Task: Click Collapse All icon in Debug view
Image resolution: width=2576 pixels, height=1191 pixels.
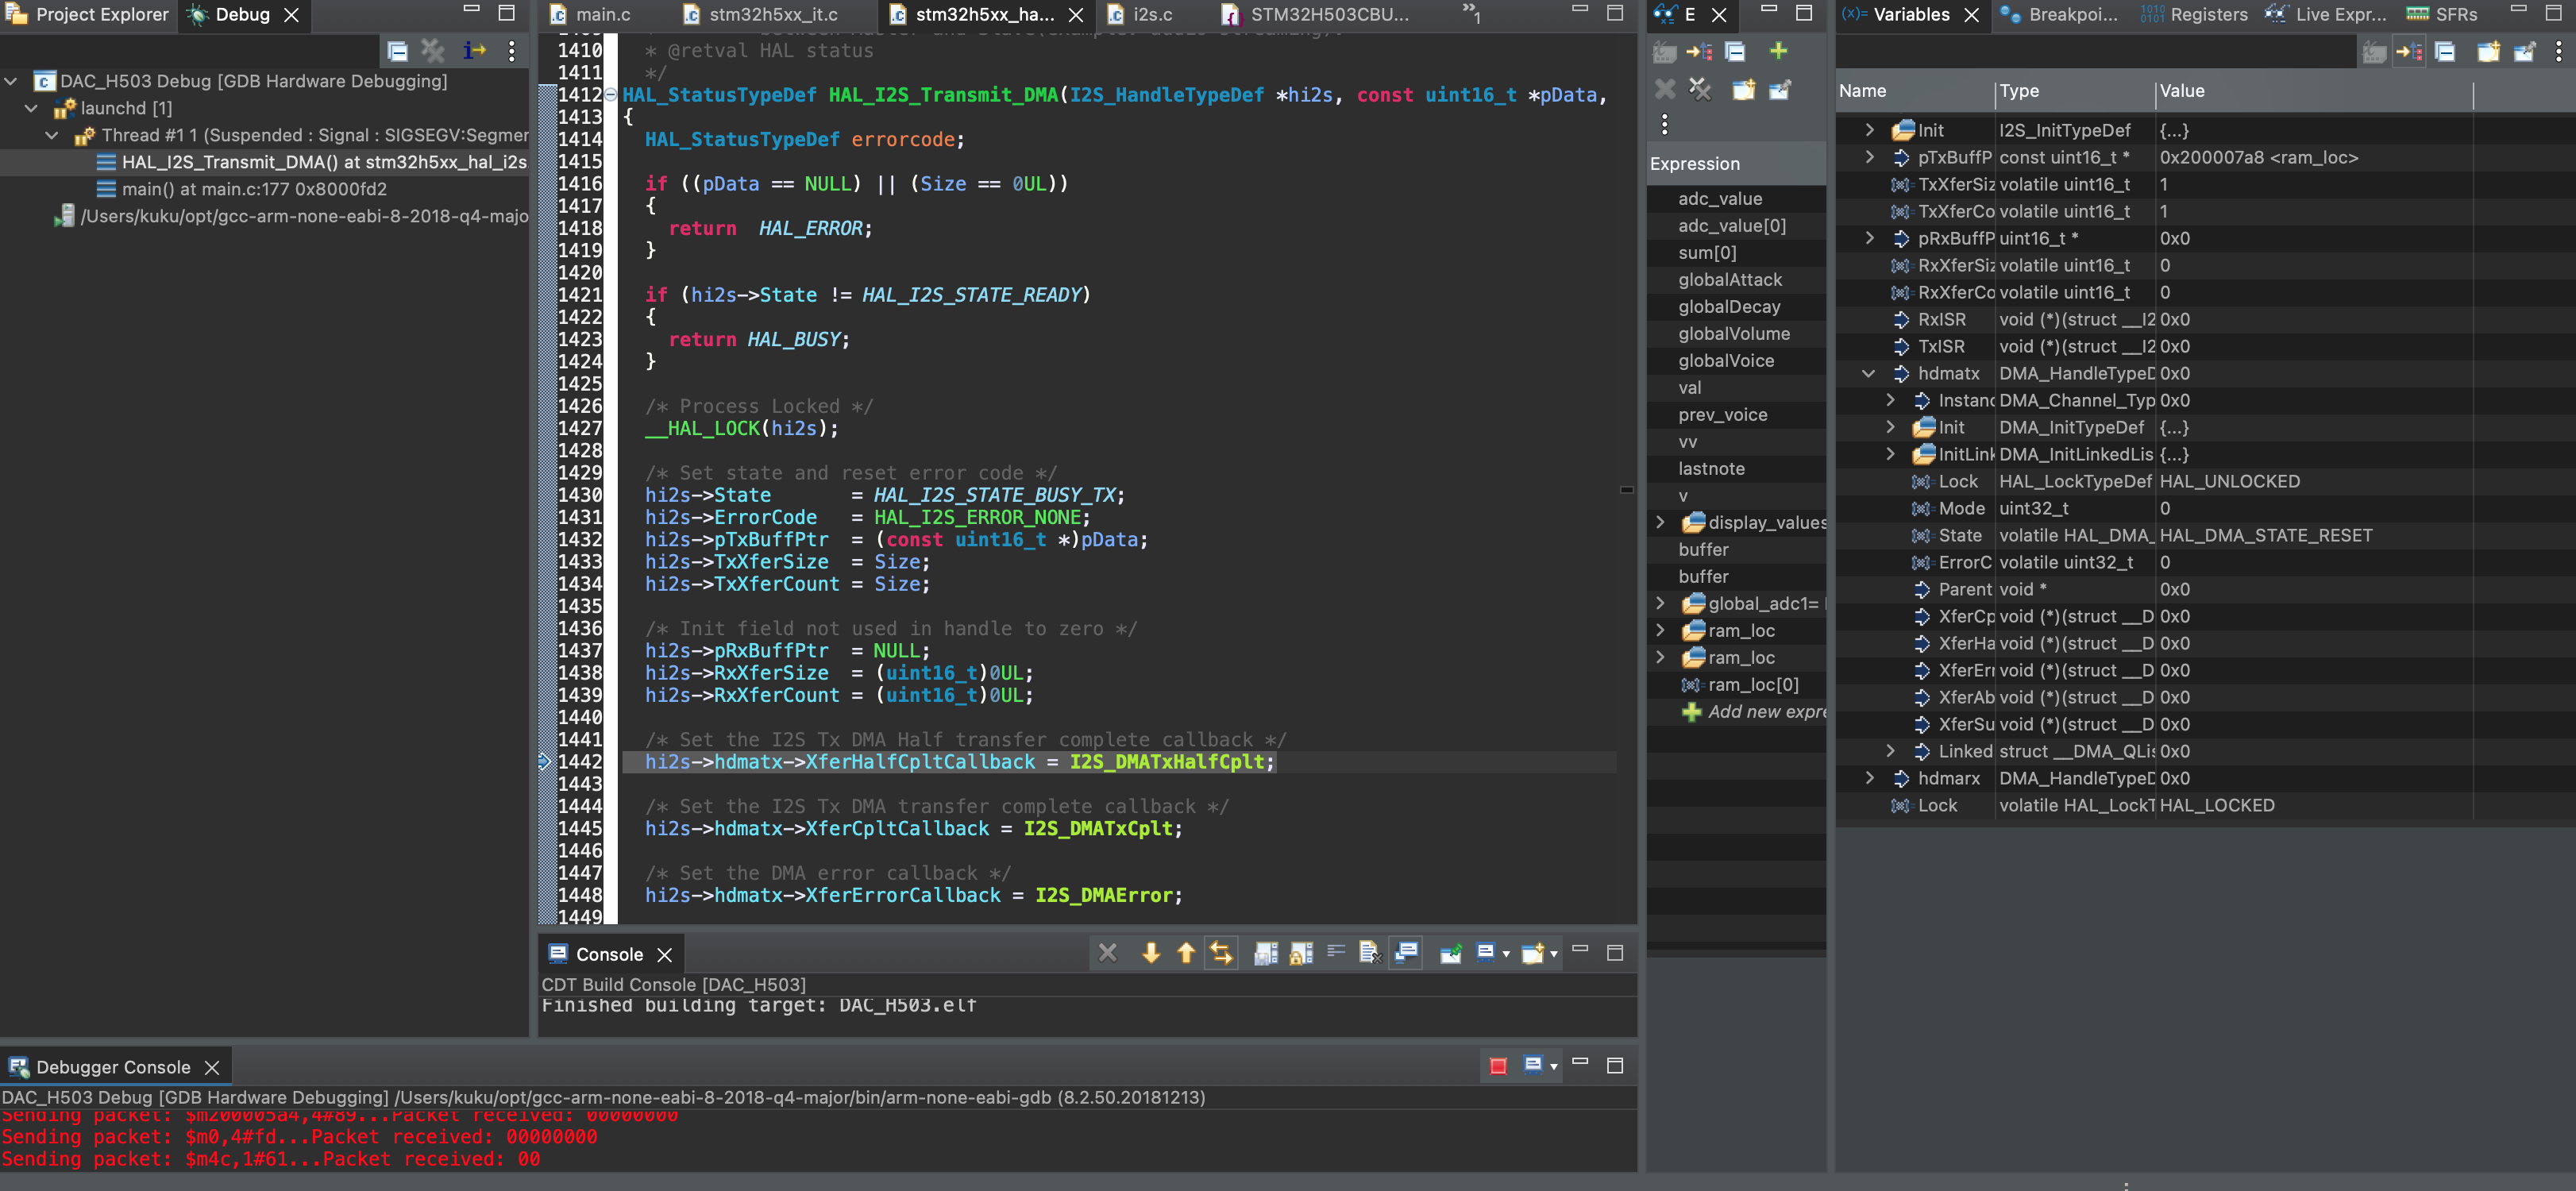Action: click(x=397, y=51)
